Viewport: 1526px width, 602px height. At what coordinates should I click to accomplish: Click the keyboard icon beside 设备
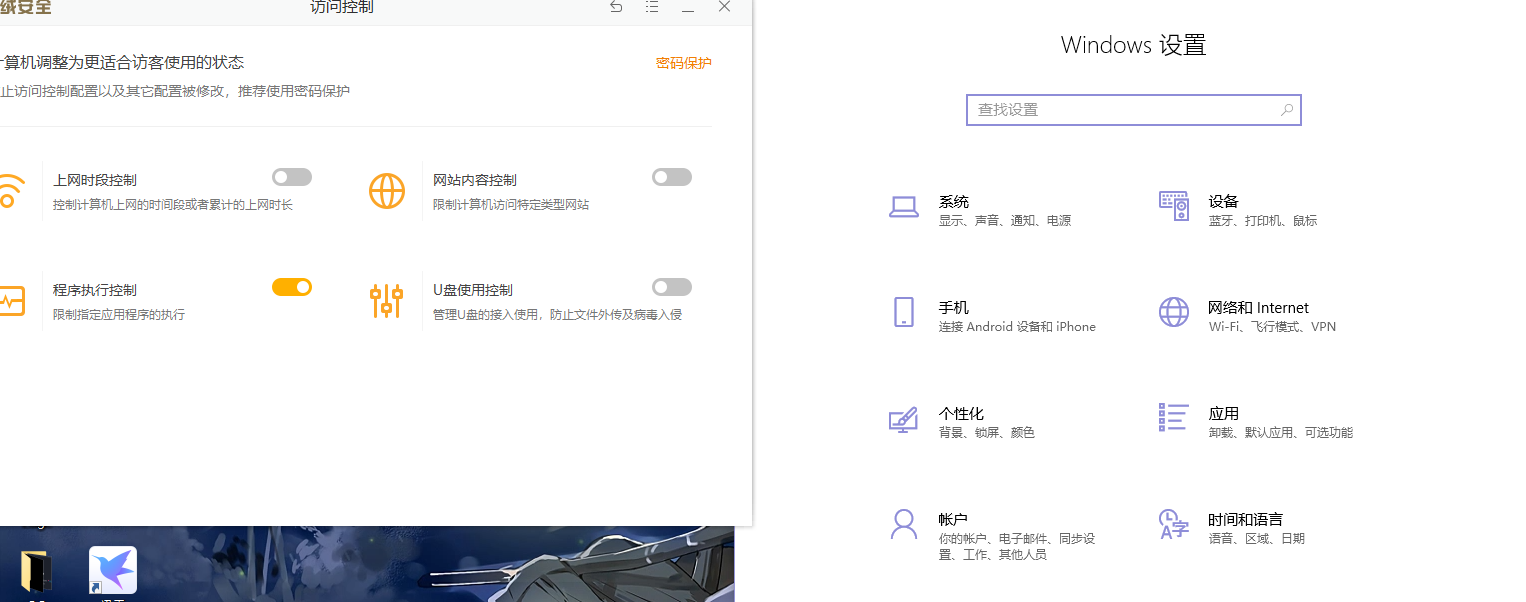point(1173,206)
